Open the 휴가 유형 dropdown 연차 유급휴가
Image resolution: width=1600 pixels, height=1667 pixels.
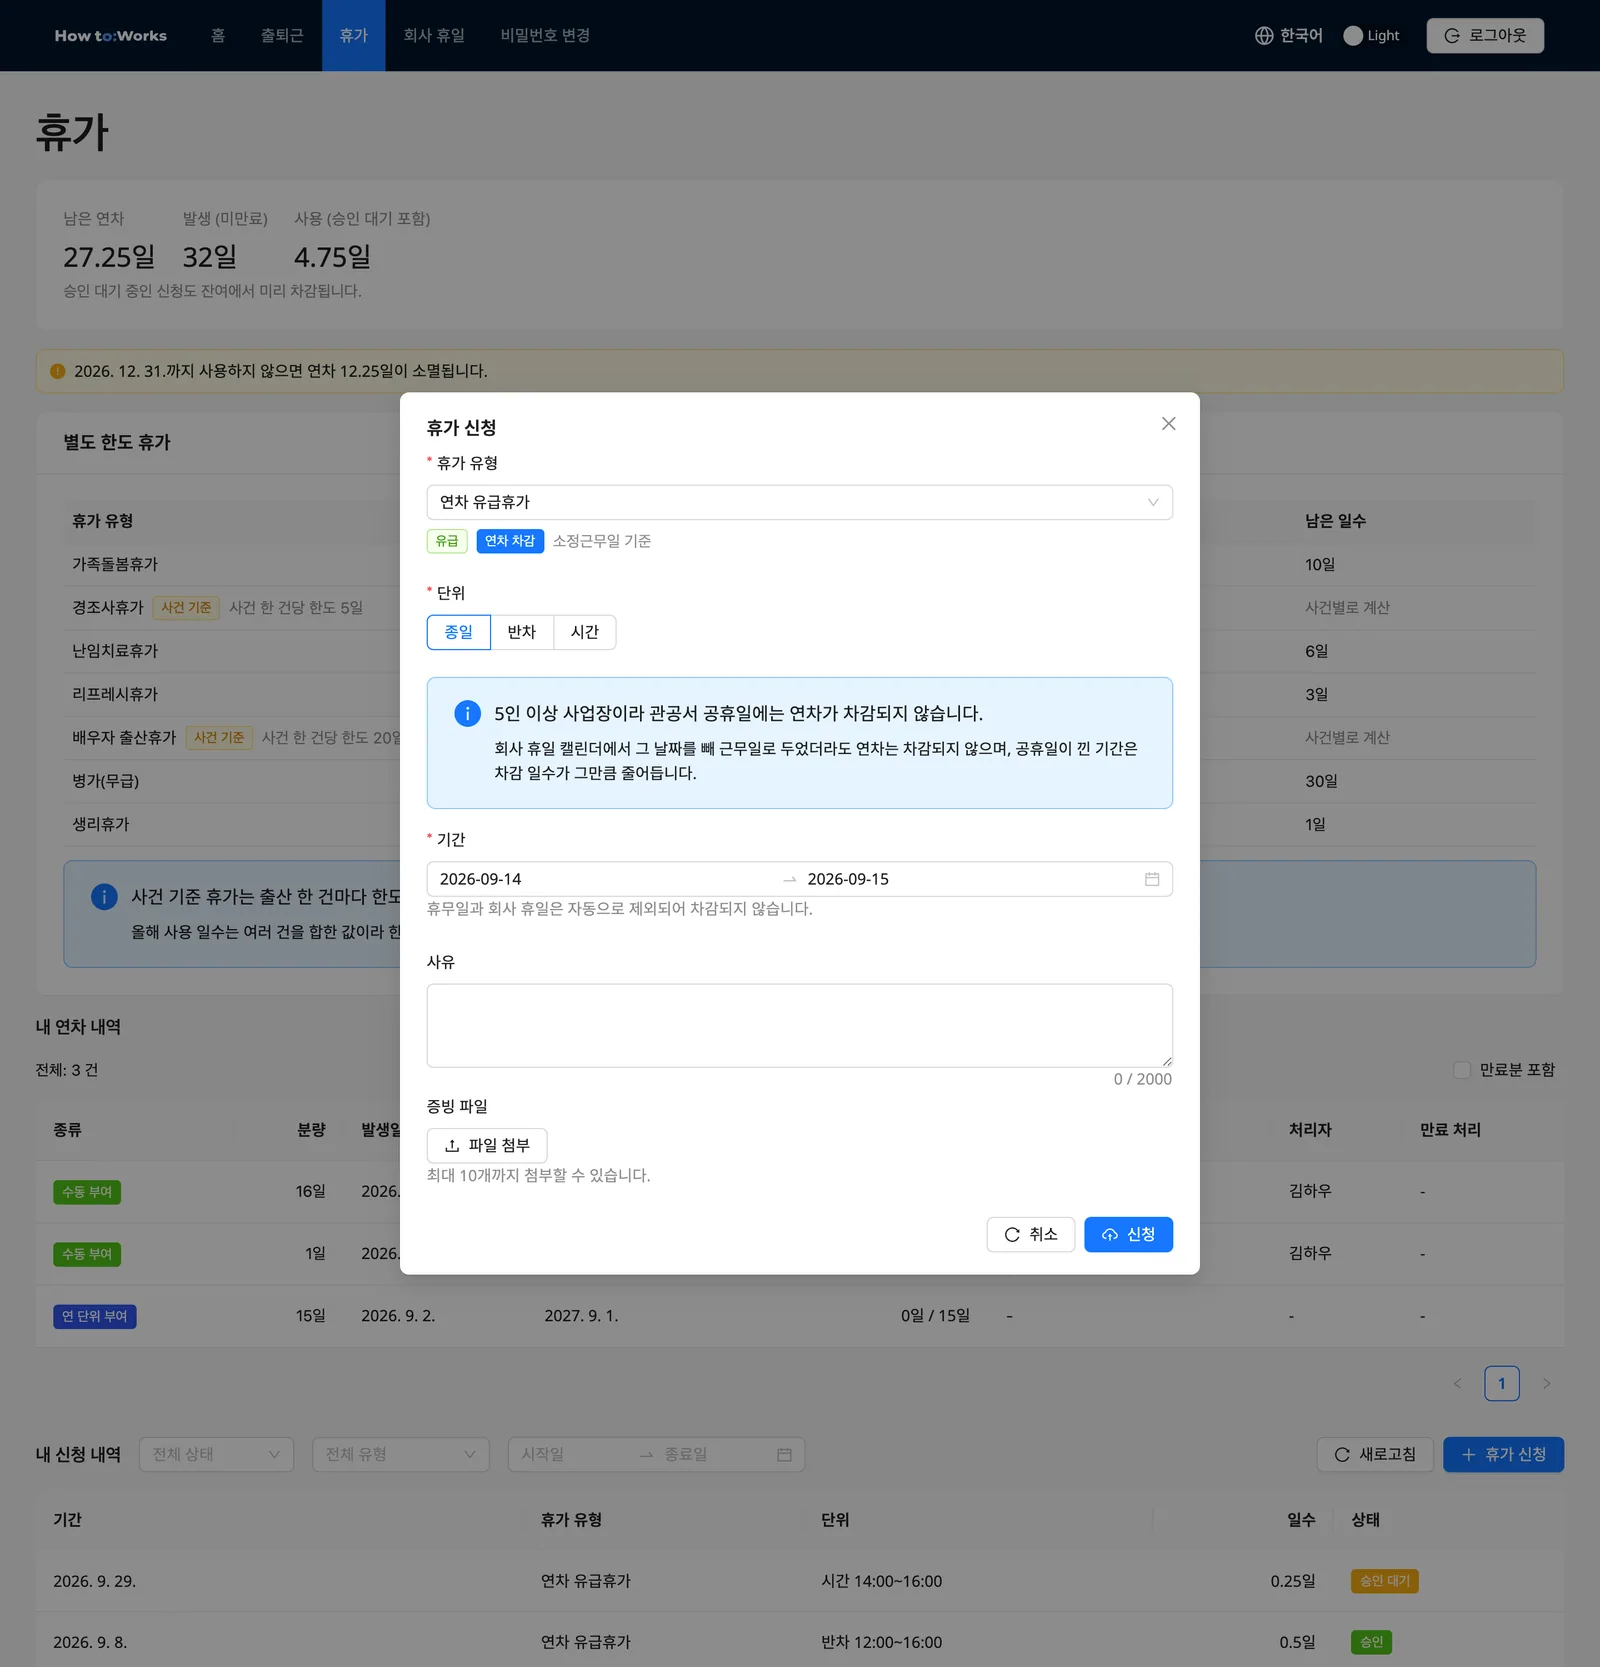[x=799, y=502]
